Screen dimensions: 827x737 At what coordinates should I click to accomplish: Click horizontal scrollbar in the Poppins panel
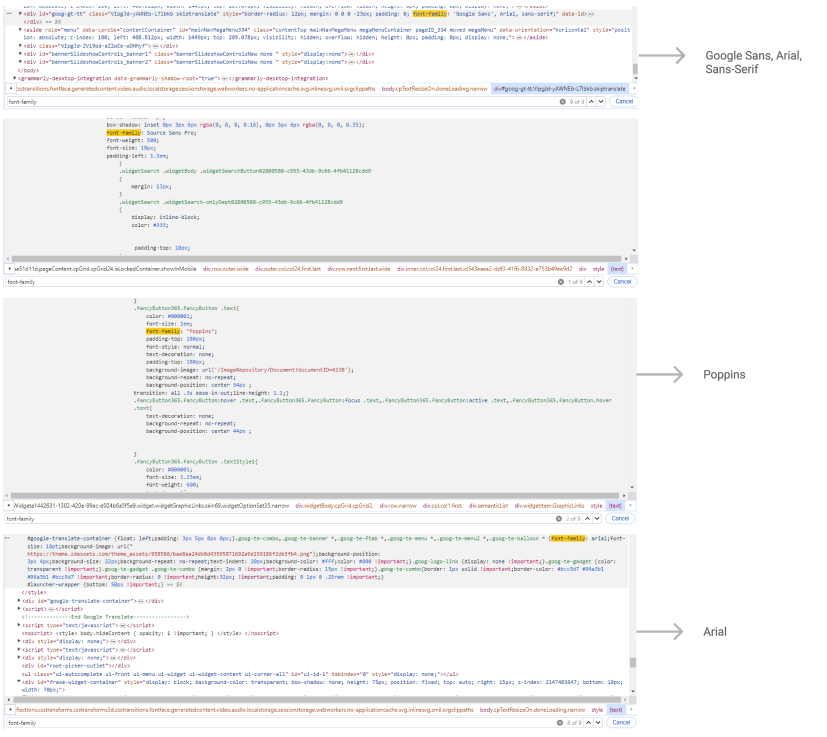click(314, 495)
